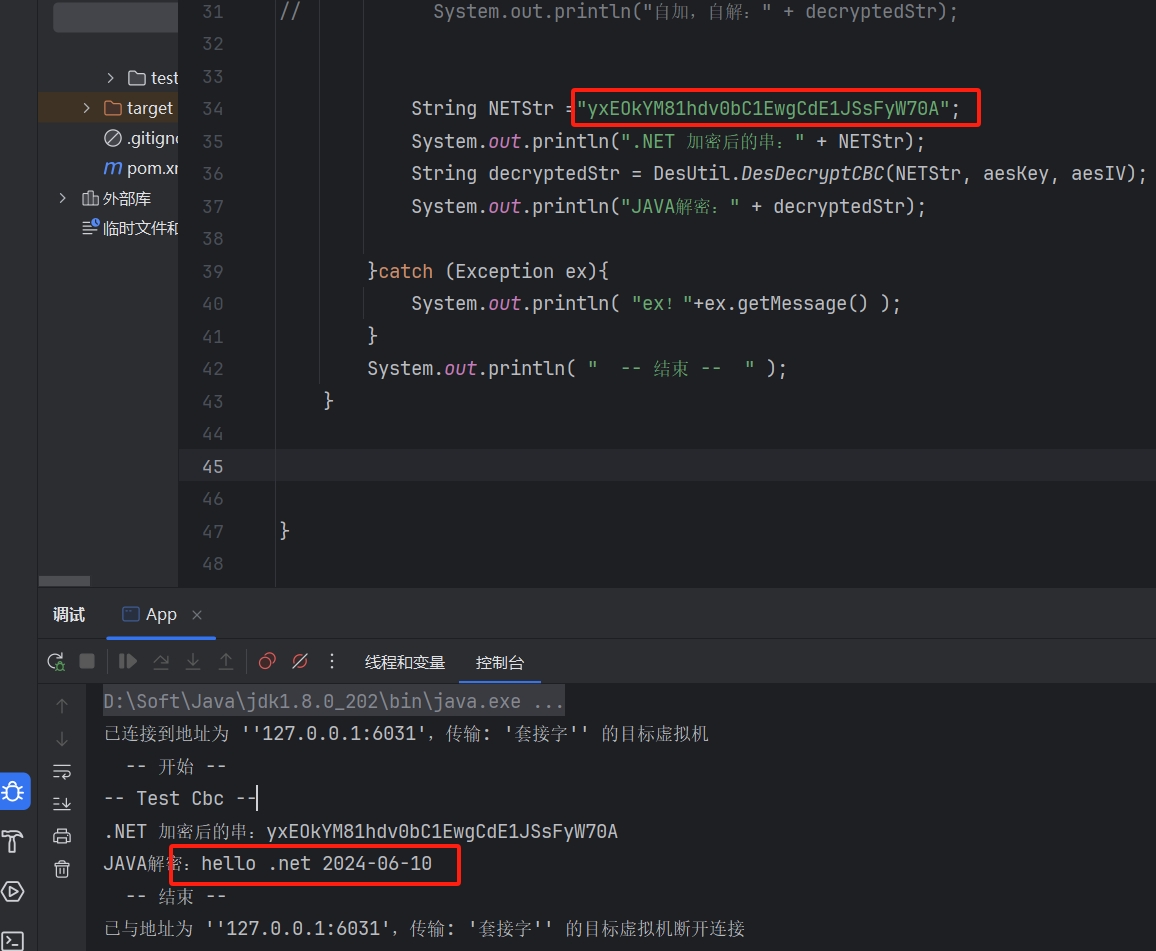Clear console with the trash icon

point(62,869)
